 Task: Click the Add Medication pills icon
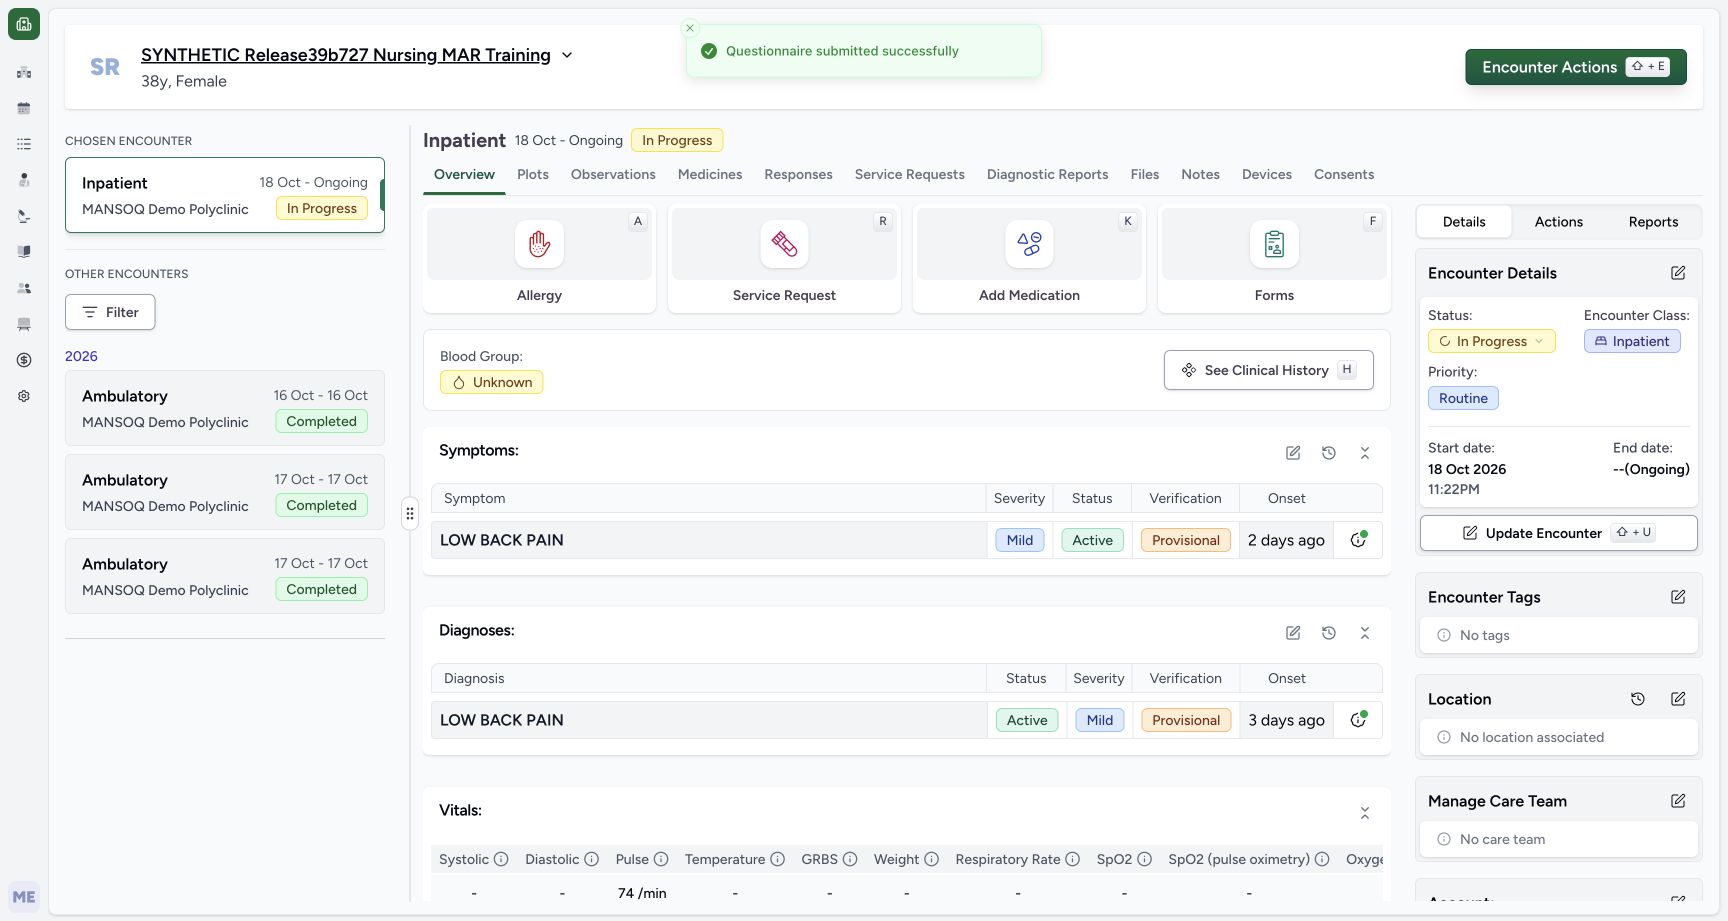click(x=1029, y=244)
